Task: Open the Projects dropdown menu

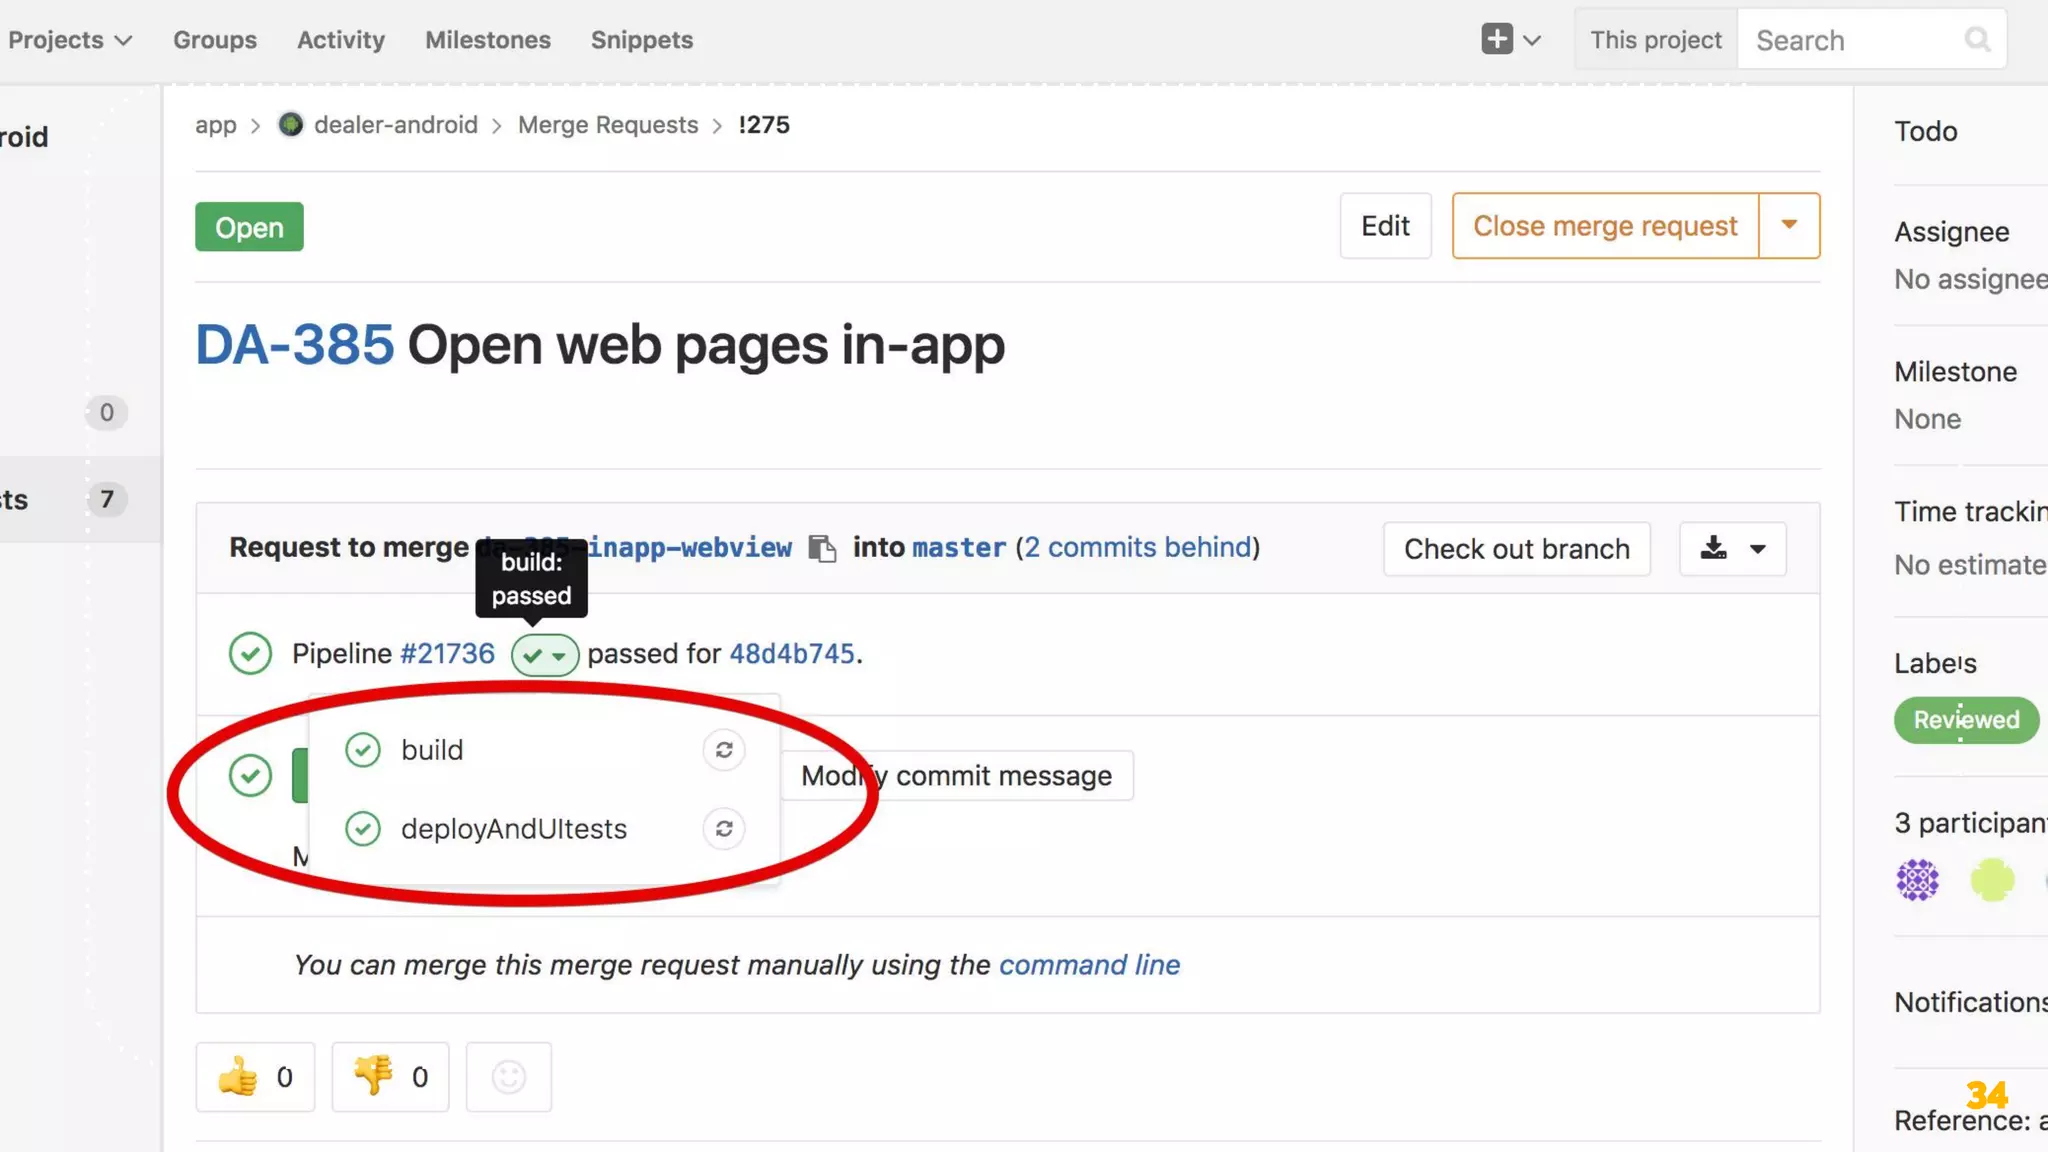Action: [69, 40]
